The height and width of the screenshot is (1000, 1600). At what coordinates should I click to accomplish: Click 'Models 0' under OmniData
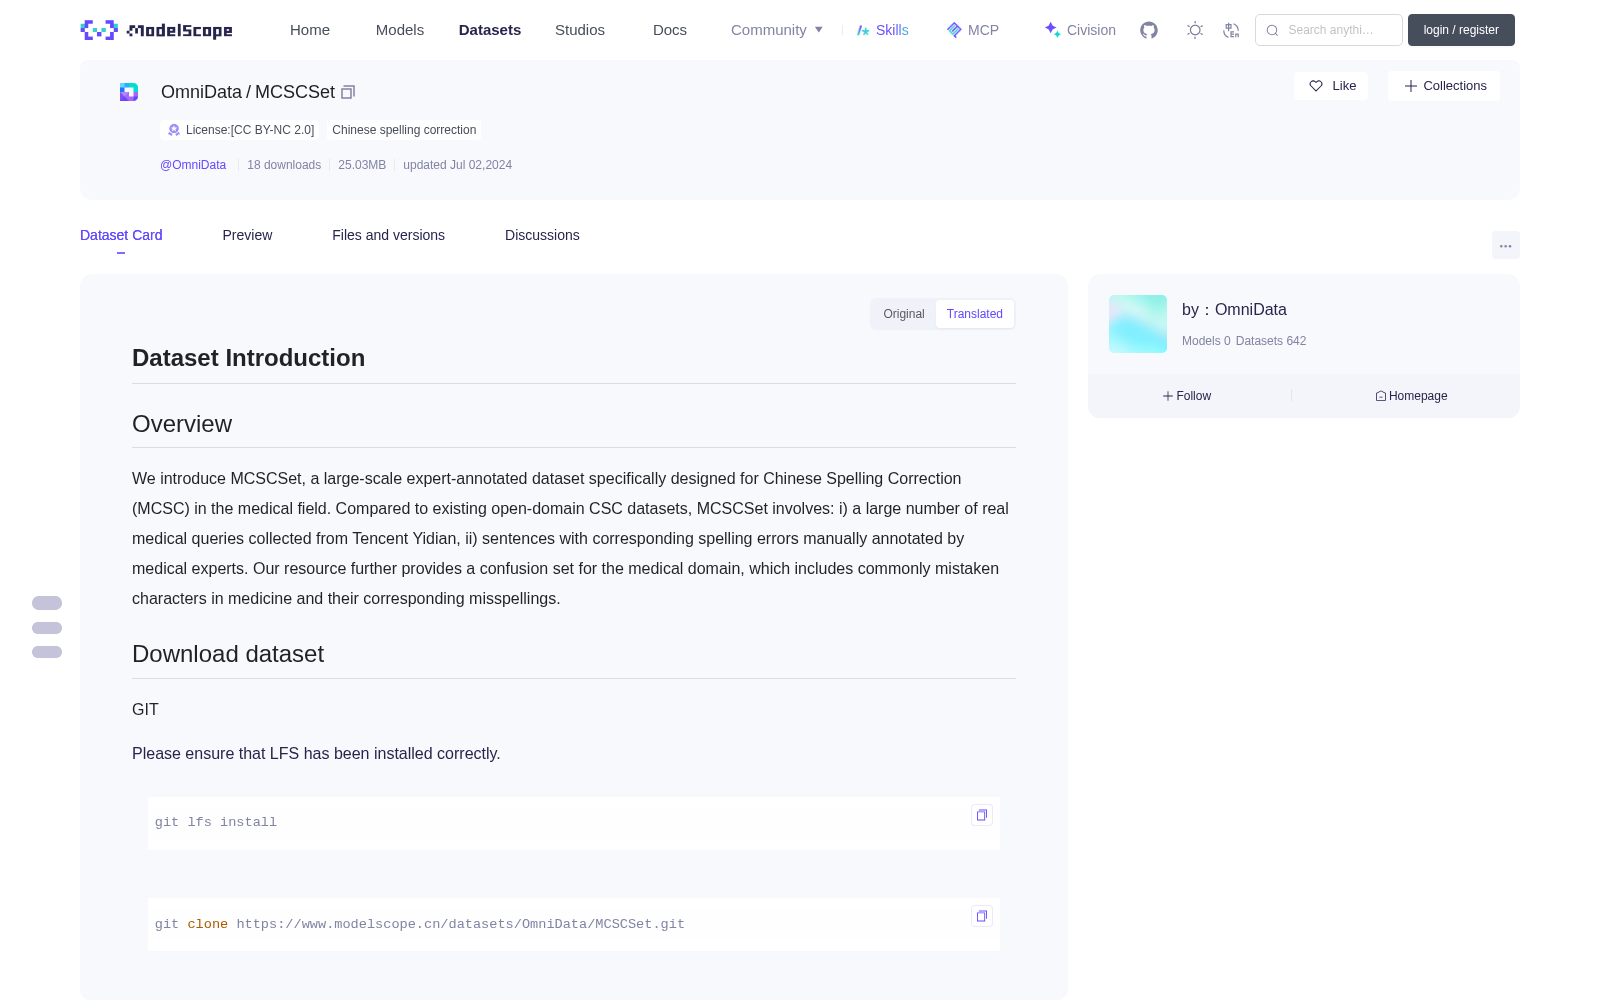1206,341
